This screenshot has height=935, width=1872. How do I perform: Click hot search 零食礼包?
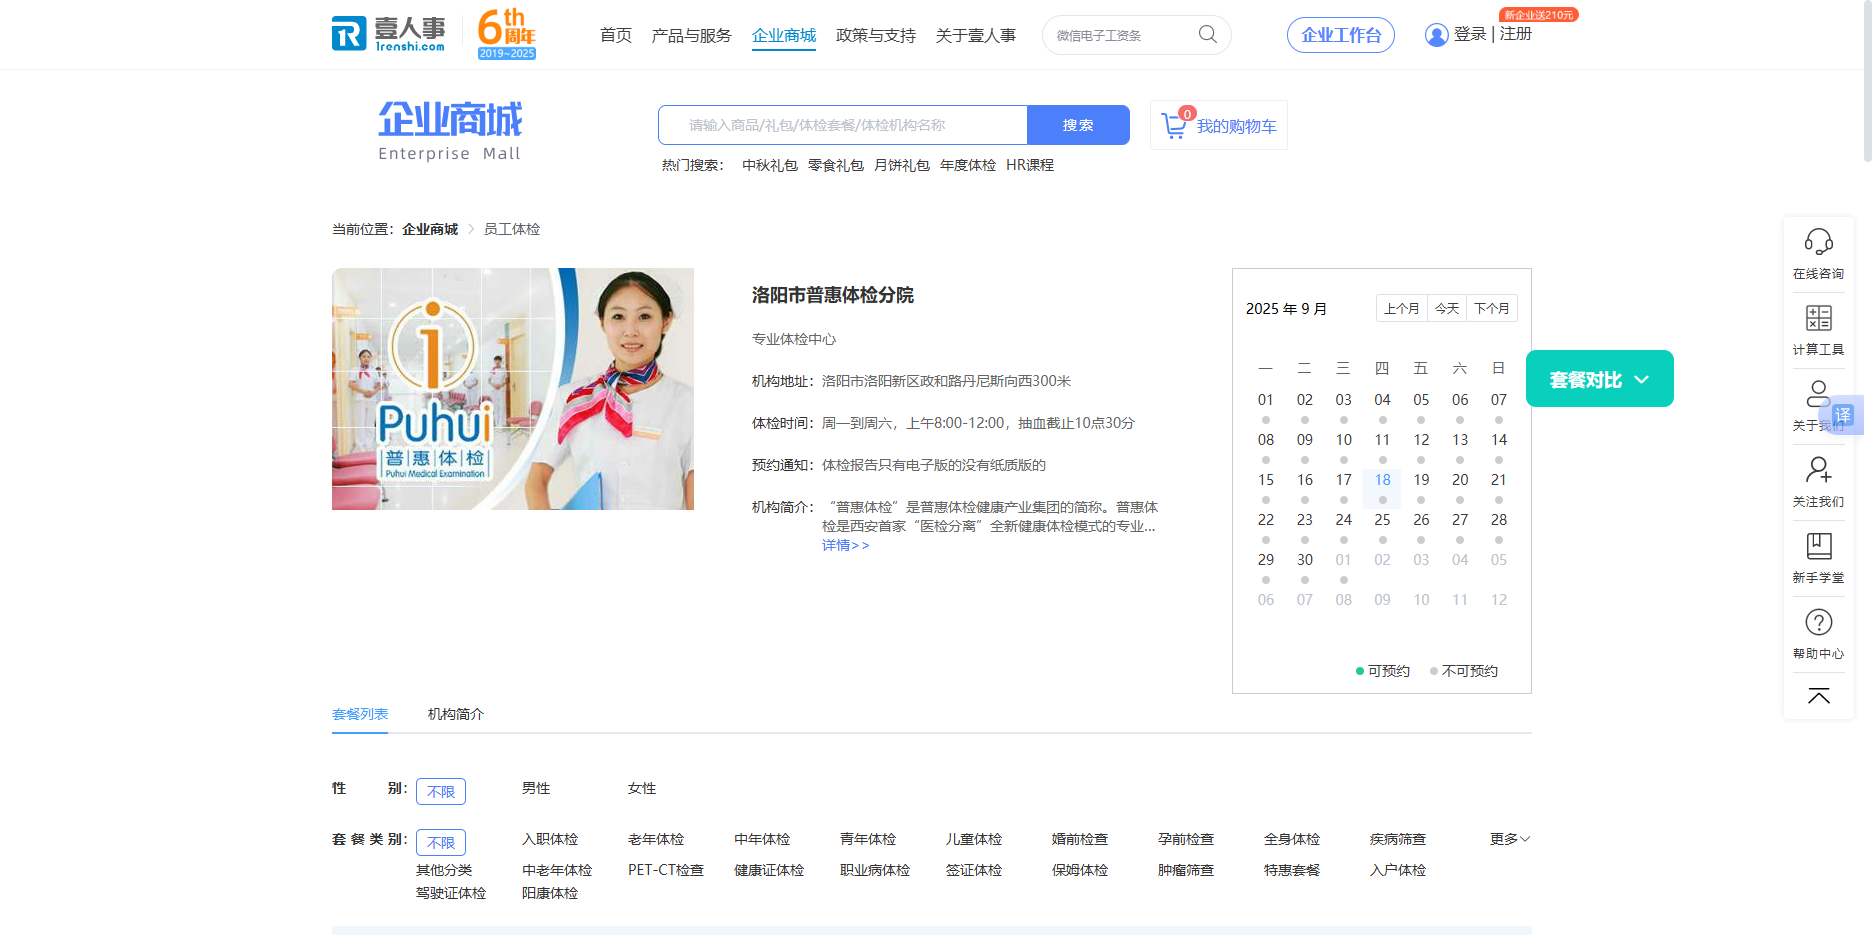(836, 165)
